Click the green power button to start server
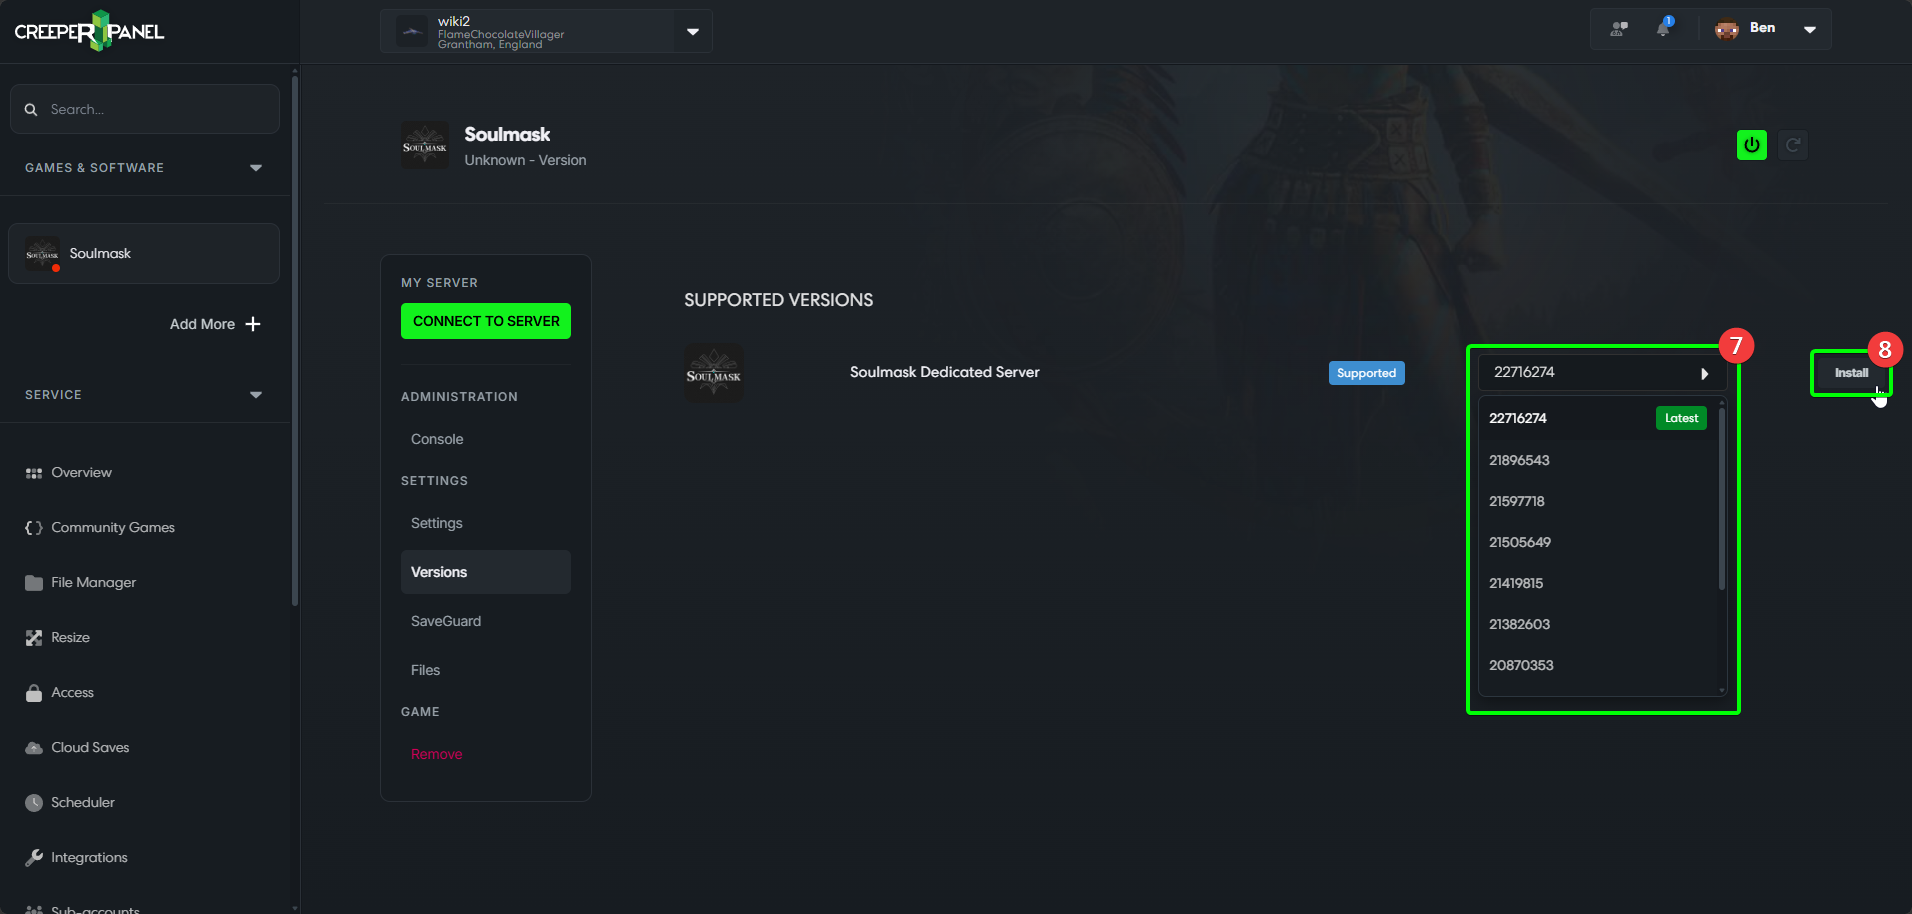 [x=1751, y=144]
